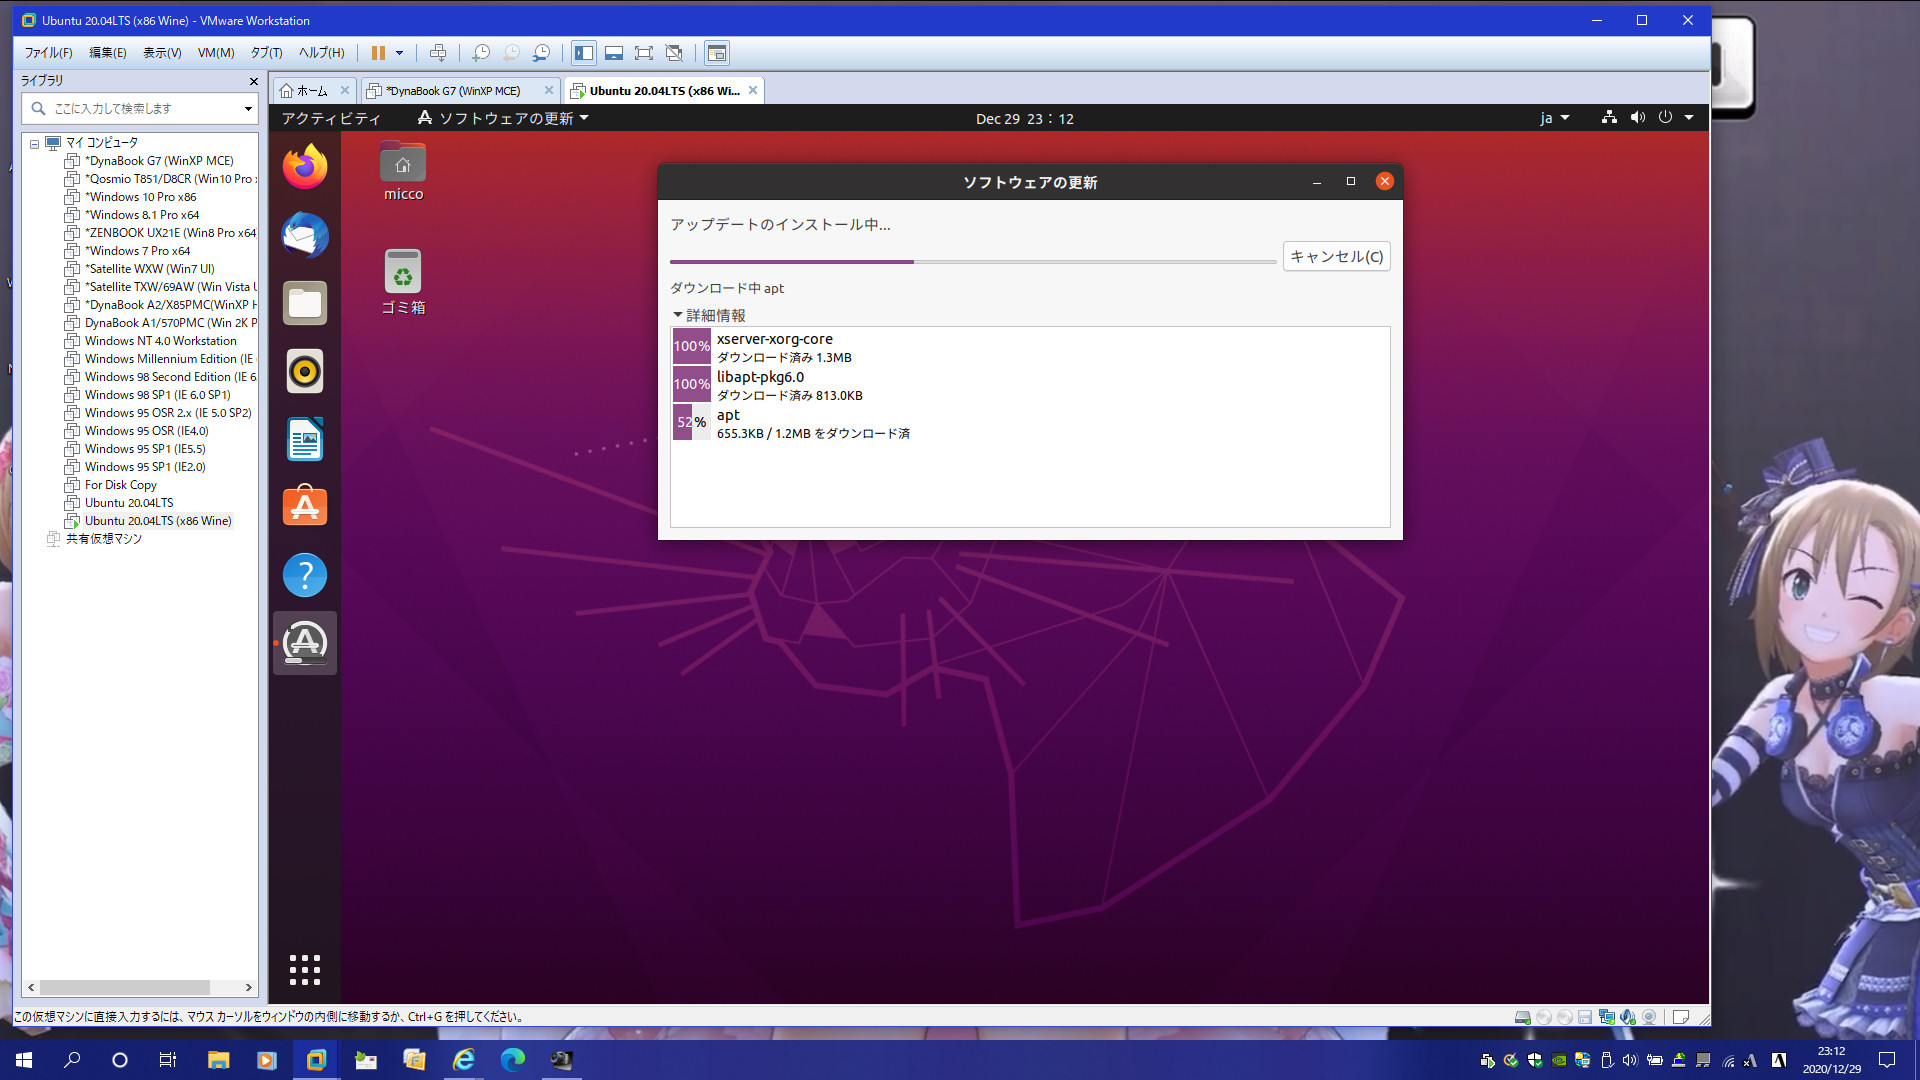This screenshot has width=1920, height=1080.
Task: Click Software Updater icon in dock
Action: click(x=305, y=643)
